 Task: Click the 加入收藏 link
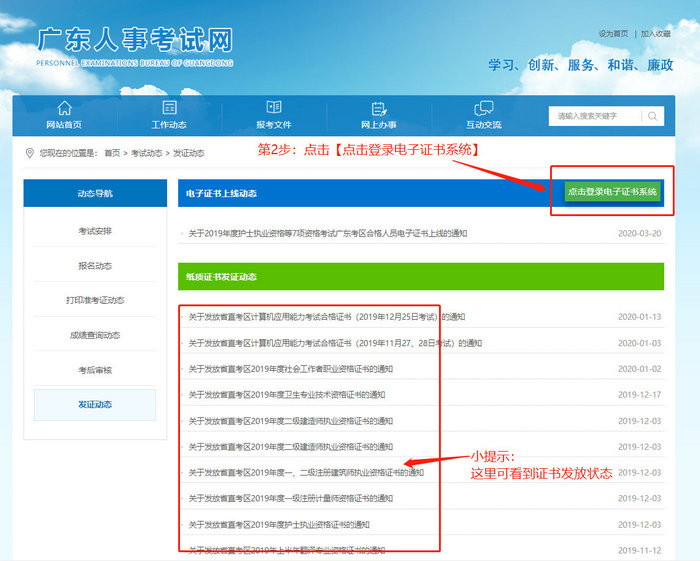[x=656, y=33]
